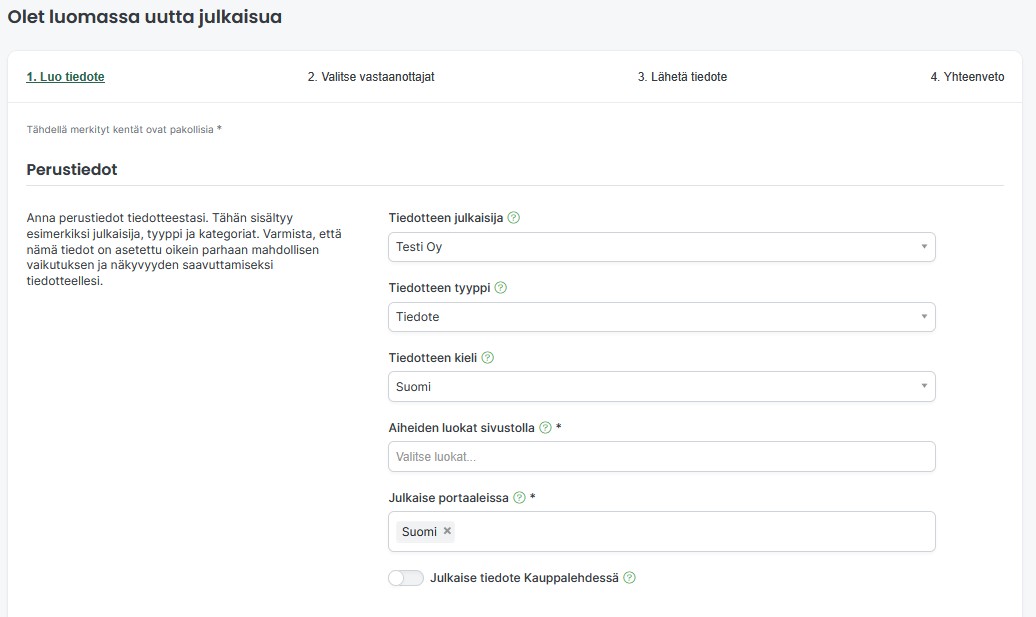Click help icon beside Tiedotteen julkaisija

(x=513, y=217)
